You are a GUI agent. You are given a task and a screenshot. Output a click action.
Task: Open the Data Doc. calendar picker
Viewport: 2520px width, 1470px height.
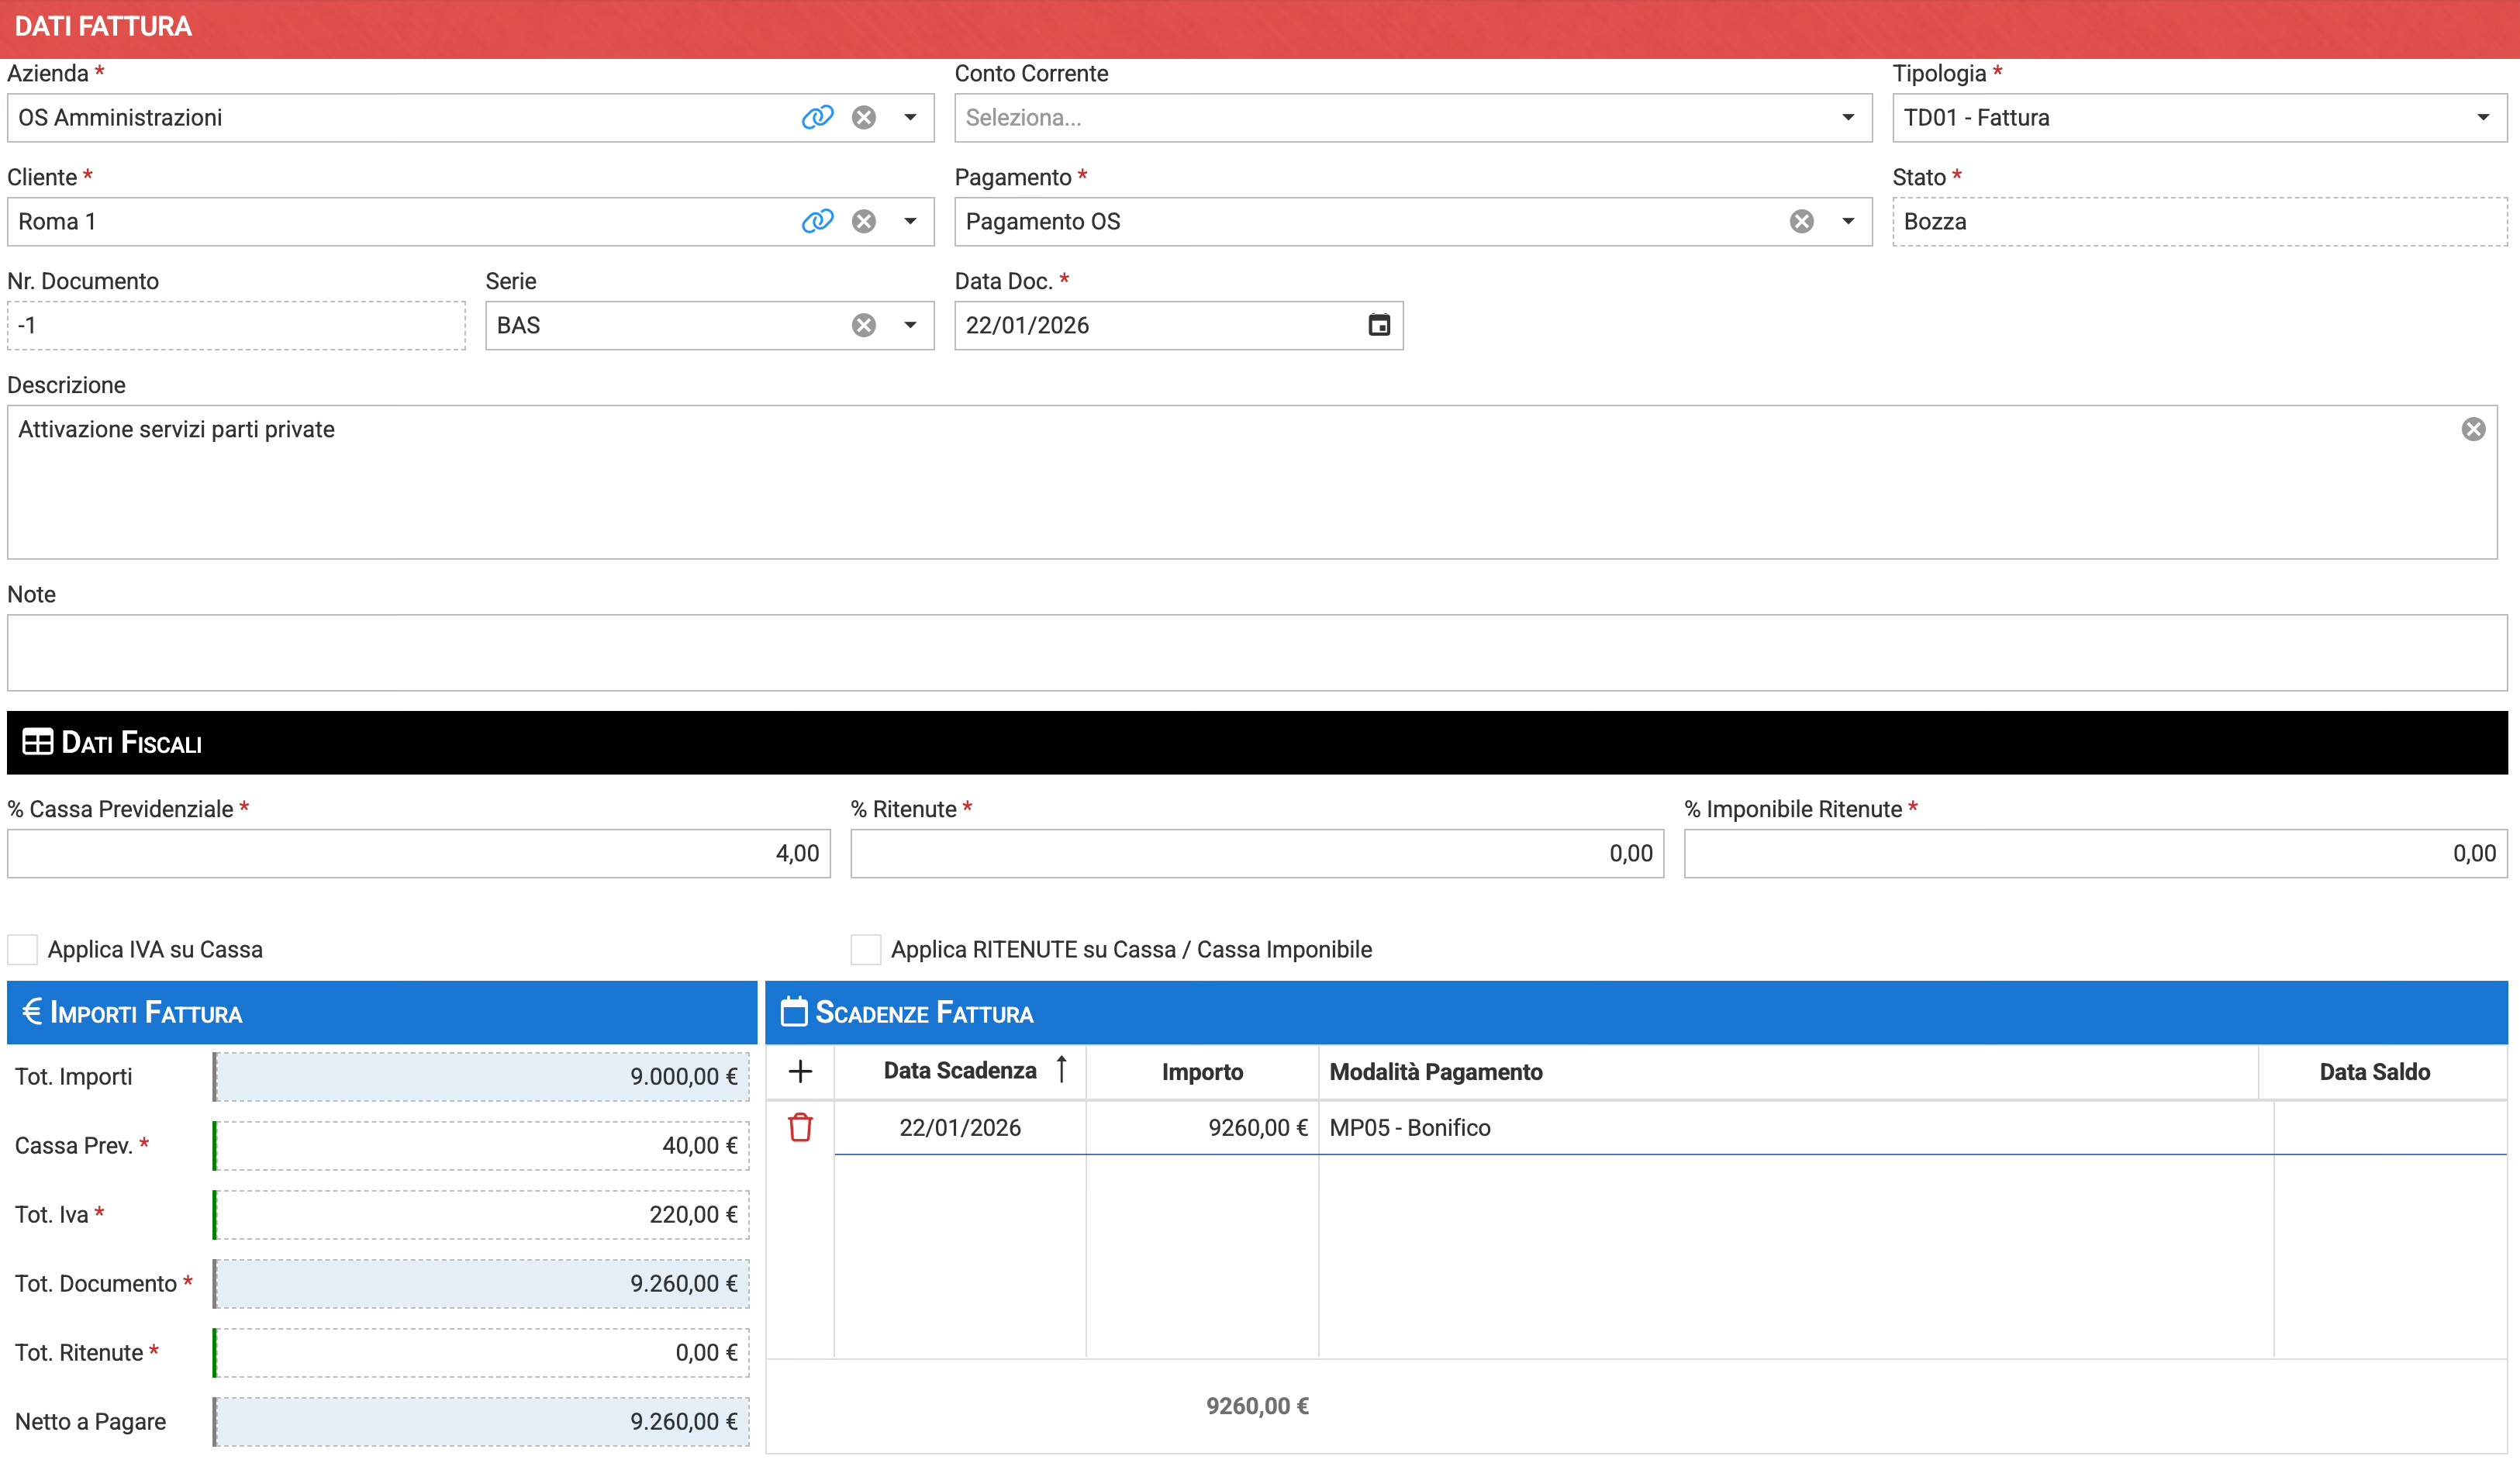1379,325
